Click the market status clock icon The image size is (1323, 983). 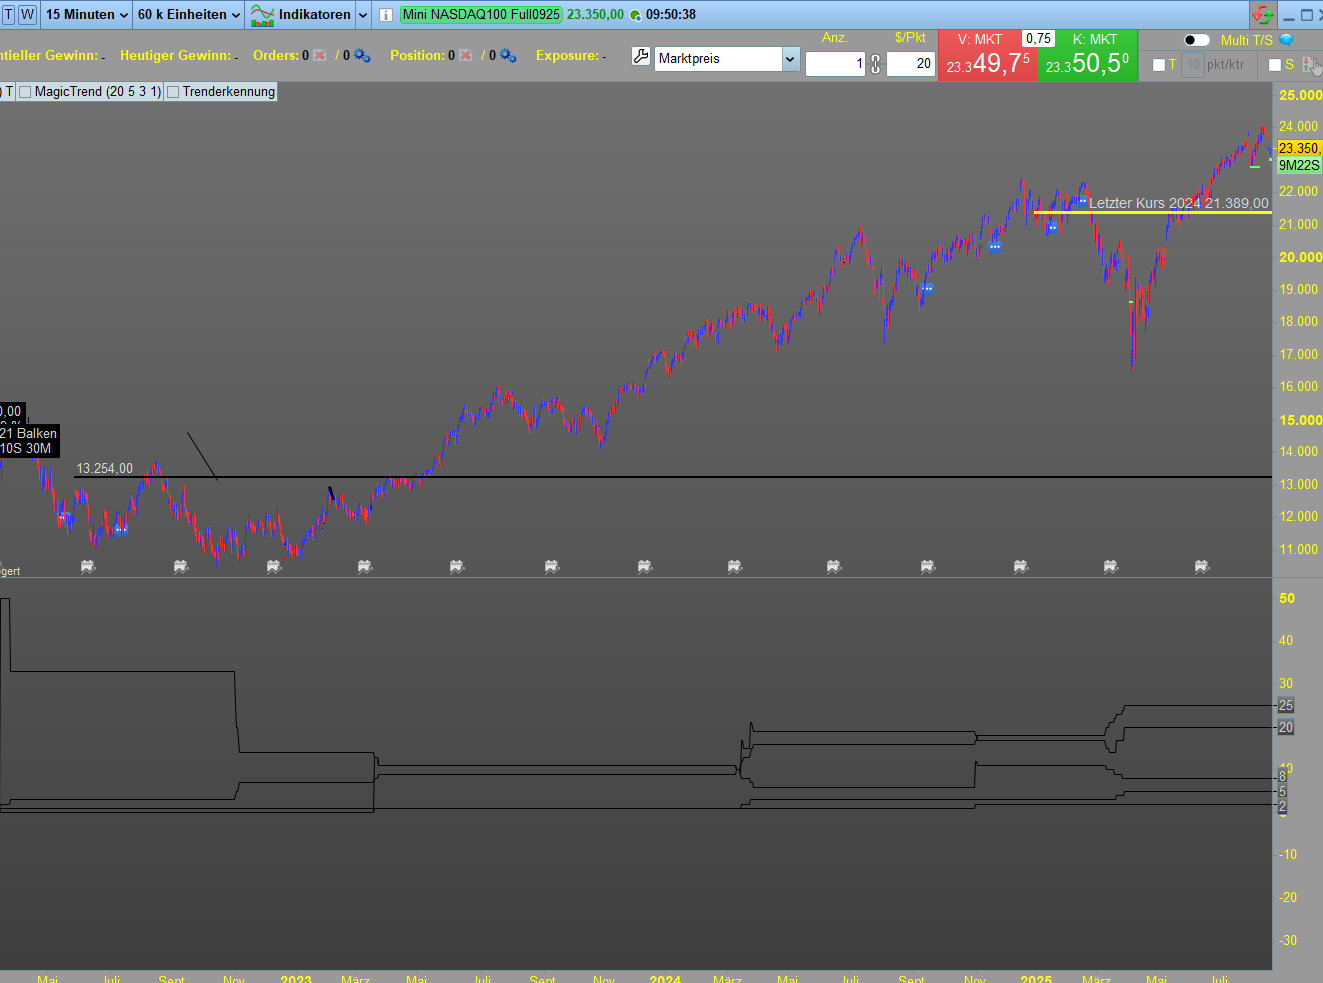(x=636, y=15)
